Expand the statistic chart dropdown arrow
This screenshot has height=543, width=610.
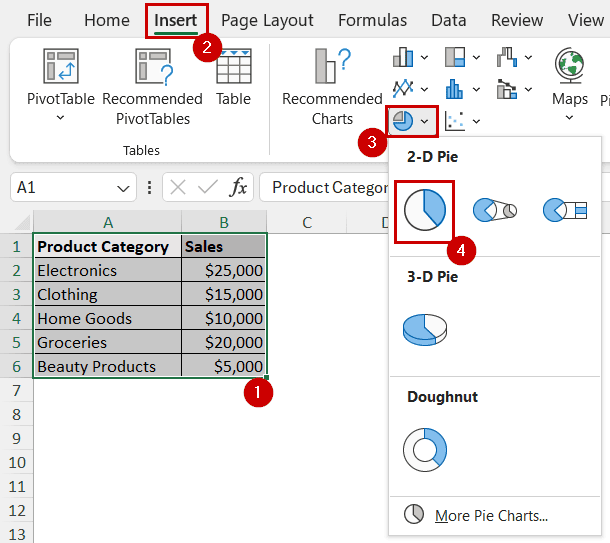click(x=476, y=89)
